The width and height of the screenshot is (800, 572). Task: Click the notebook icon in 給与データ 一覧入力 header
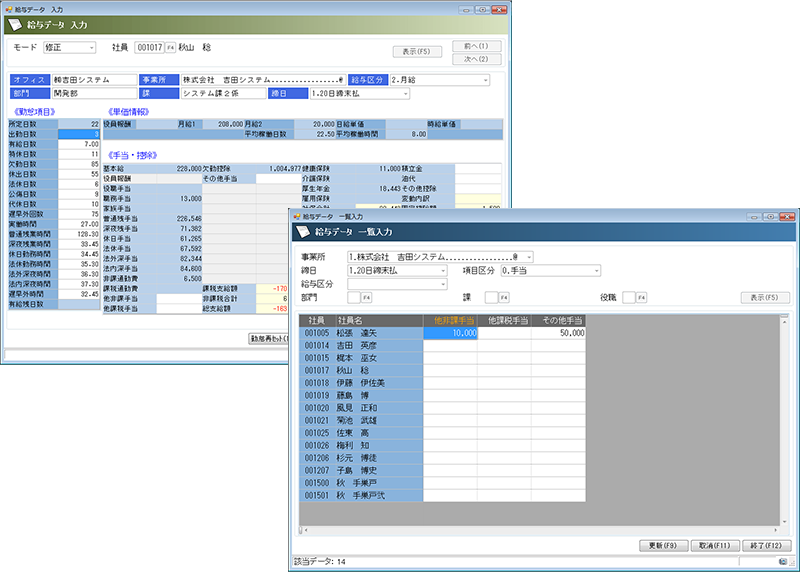point(304,233)
